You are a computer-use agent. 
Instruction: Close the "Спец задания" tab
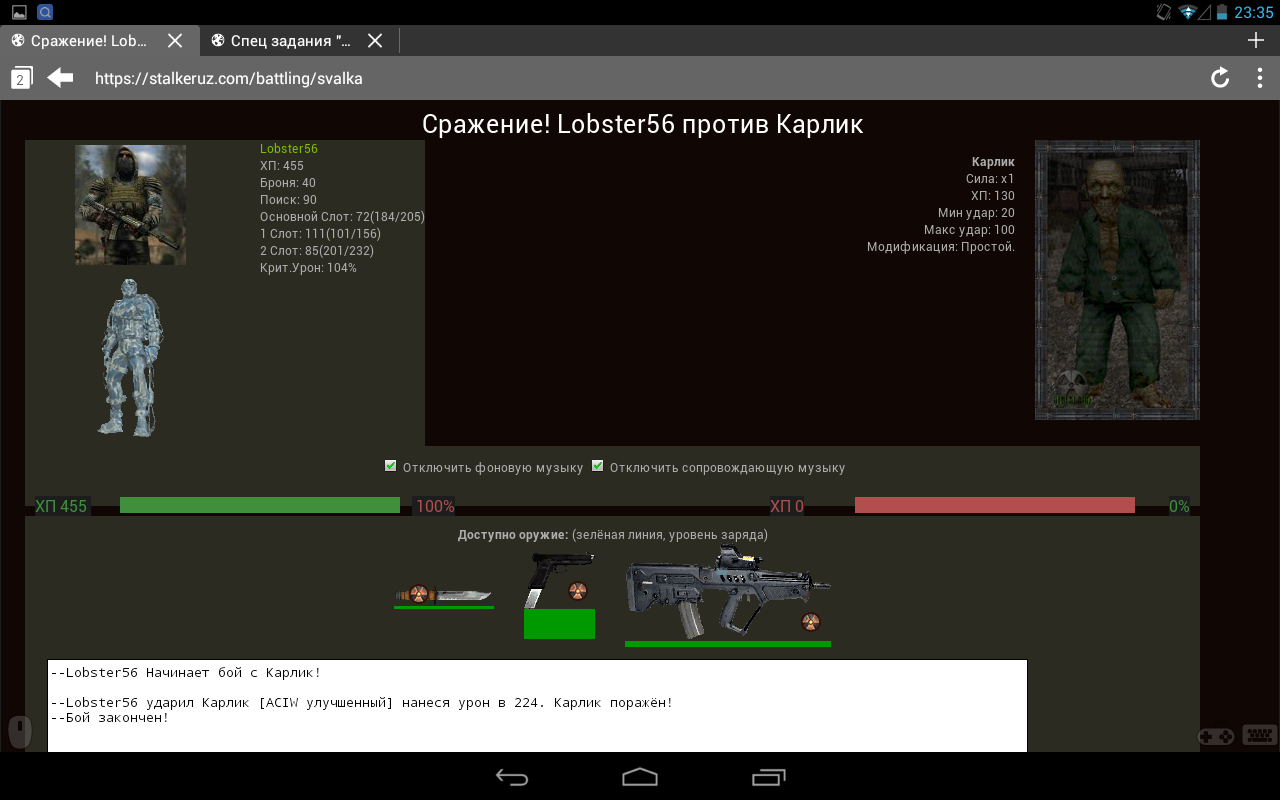pyautogui.click(x=375, y=41)
